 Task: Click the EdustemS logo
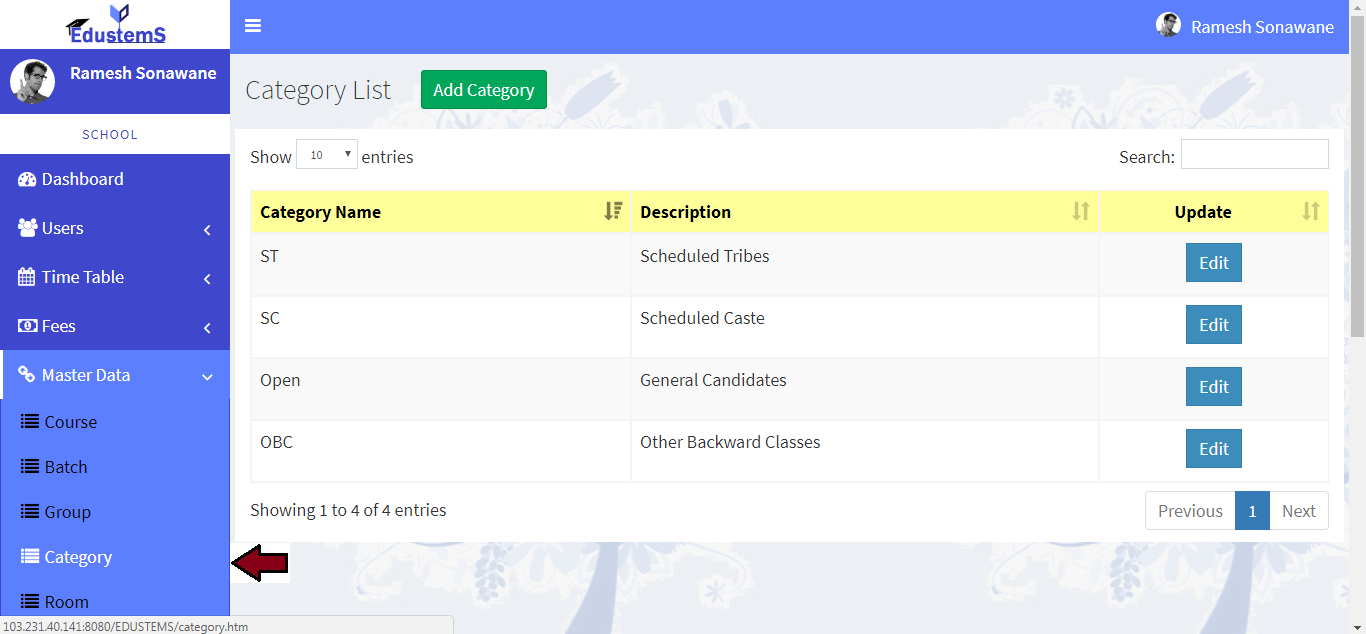tap(115, 25)
